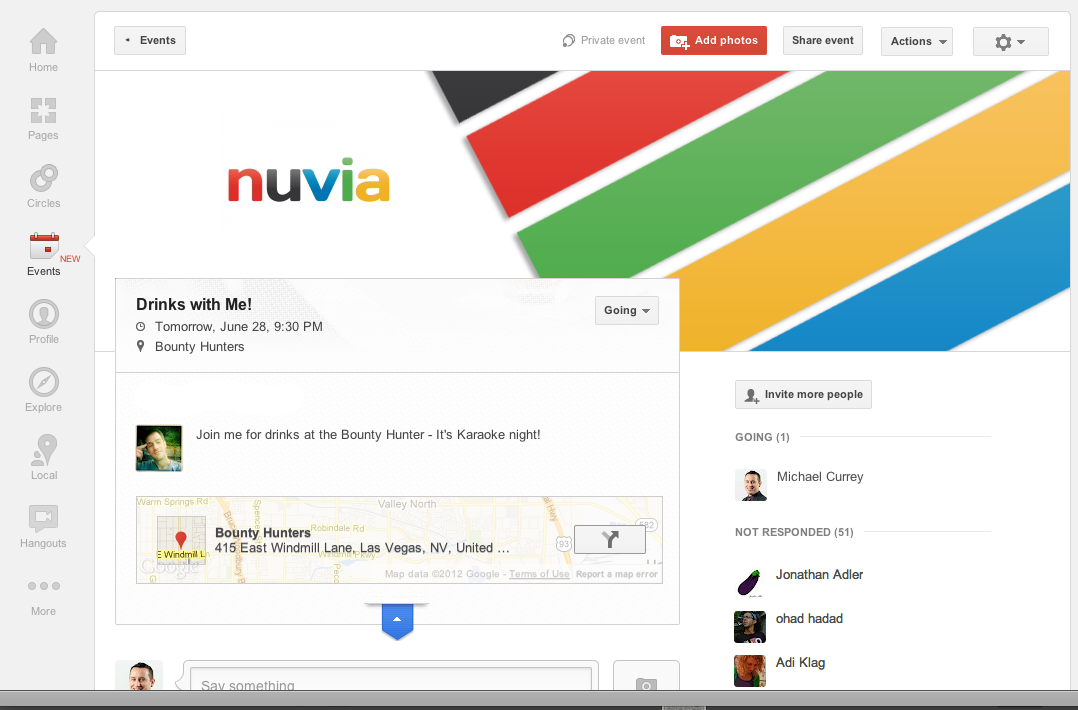This screenshot has height=710, width=1078.
Task: Click the Add photos button
Action: 714,41
